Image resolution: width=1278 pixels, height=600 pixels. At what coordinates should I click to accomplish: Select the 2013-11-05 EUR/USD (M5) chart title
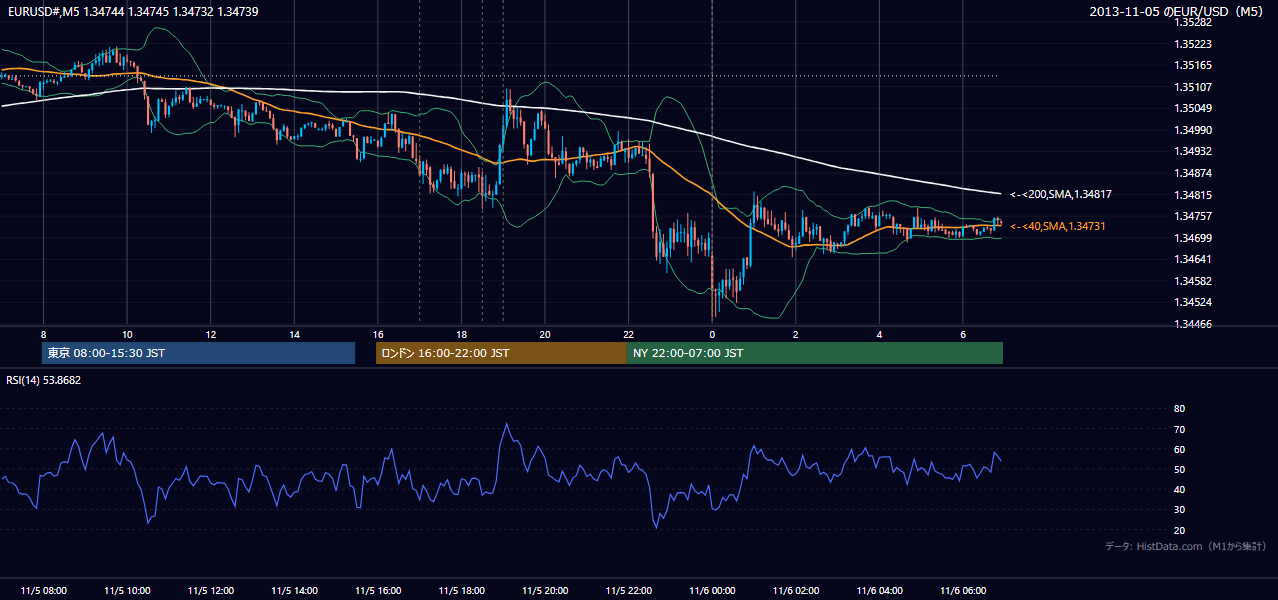tap(1178, 11)
